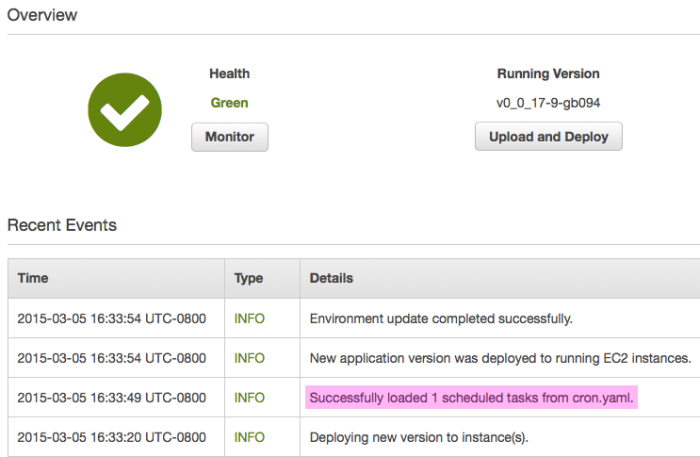
Task: Click the Details column header
Action: (x=331, y=278)
